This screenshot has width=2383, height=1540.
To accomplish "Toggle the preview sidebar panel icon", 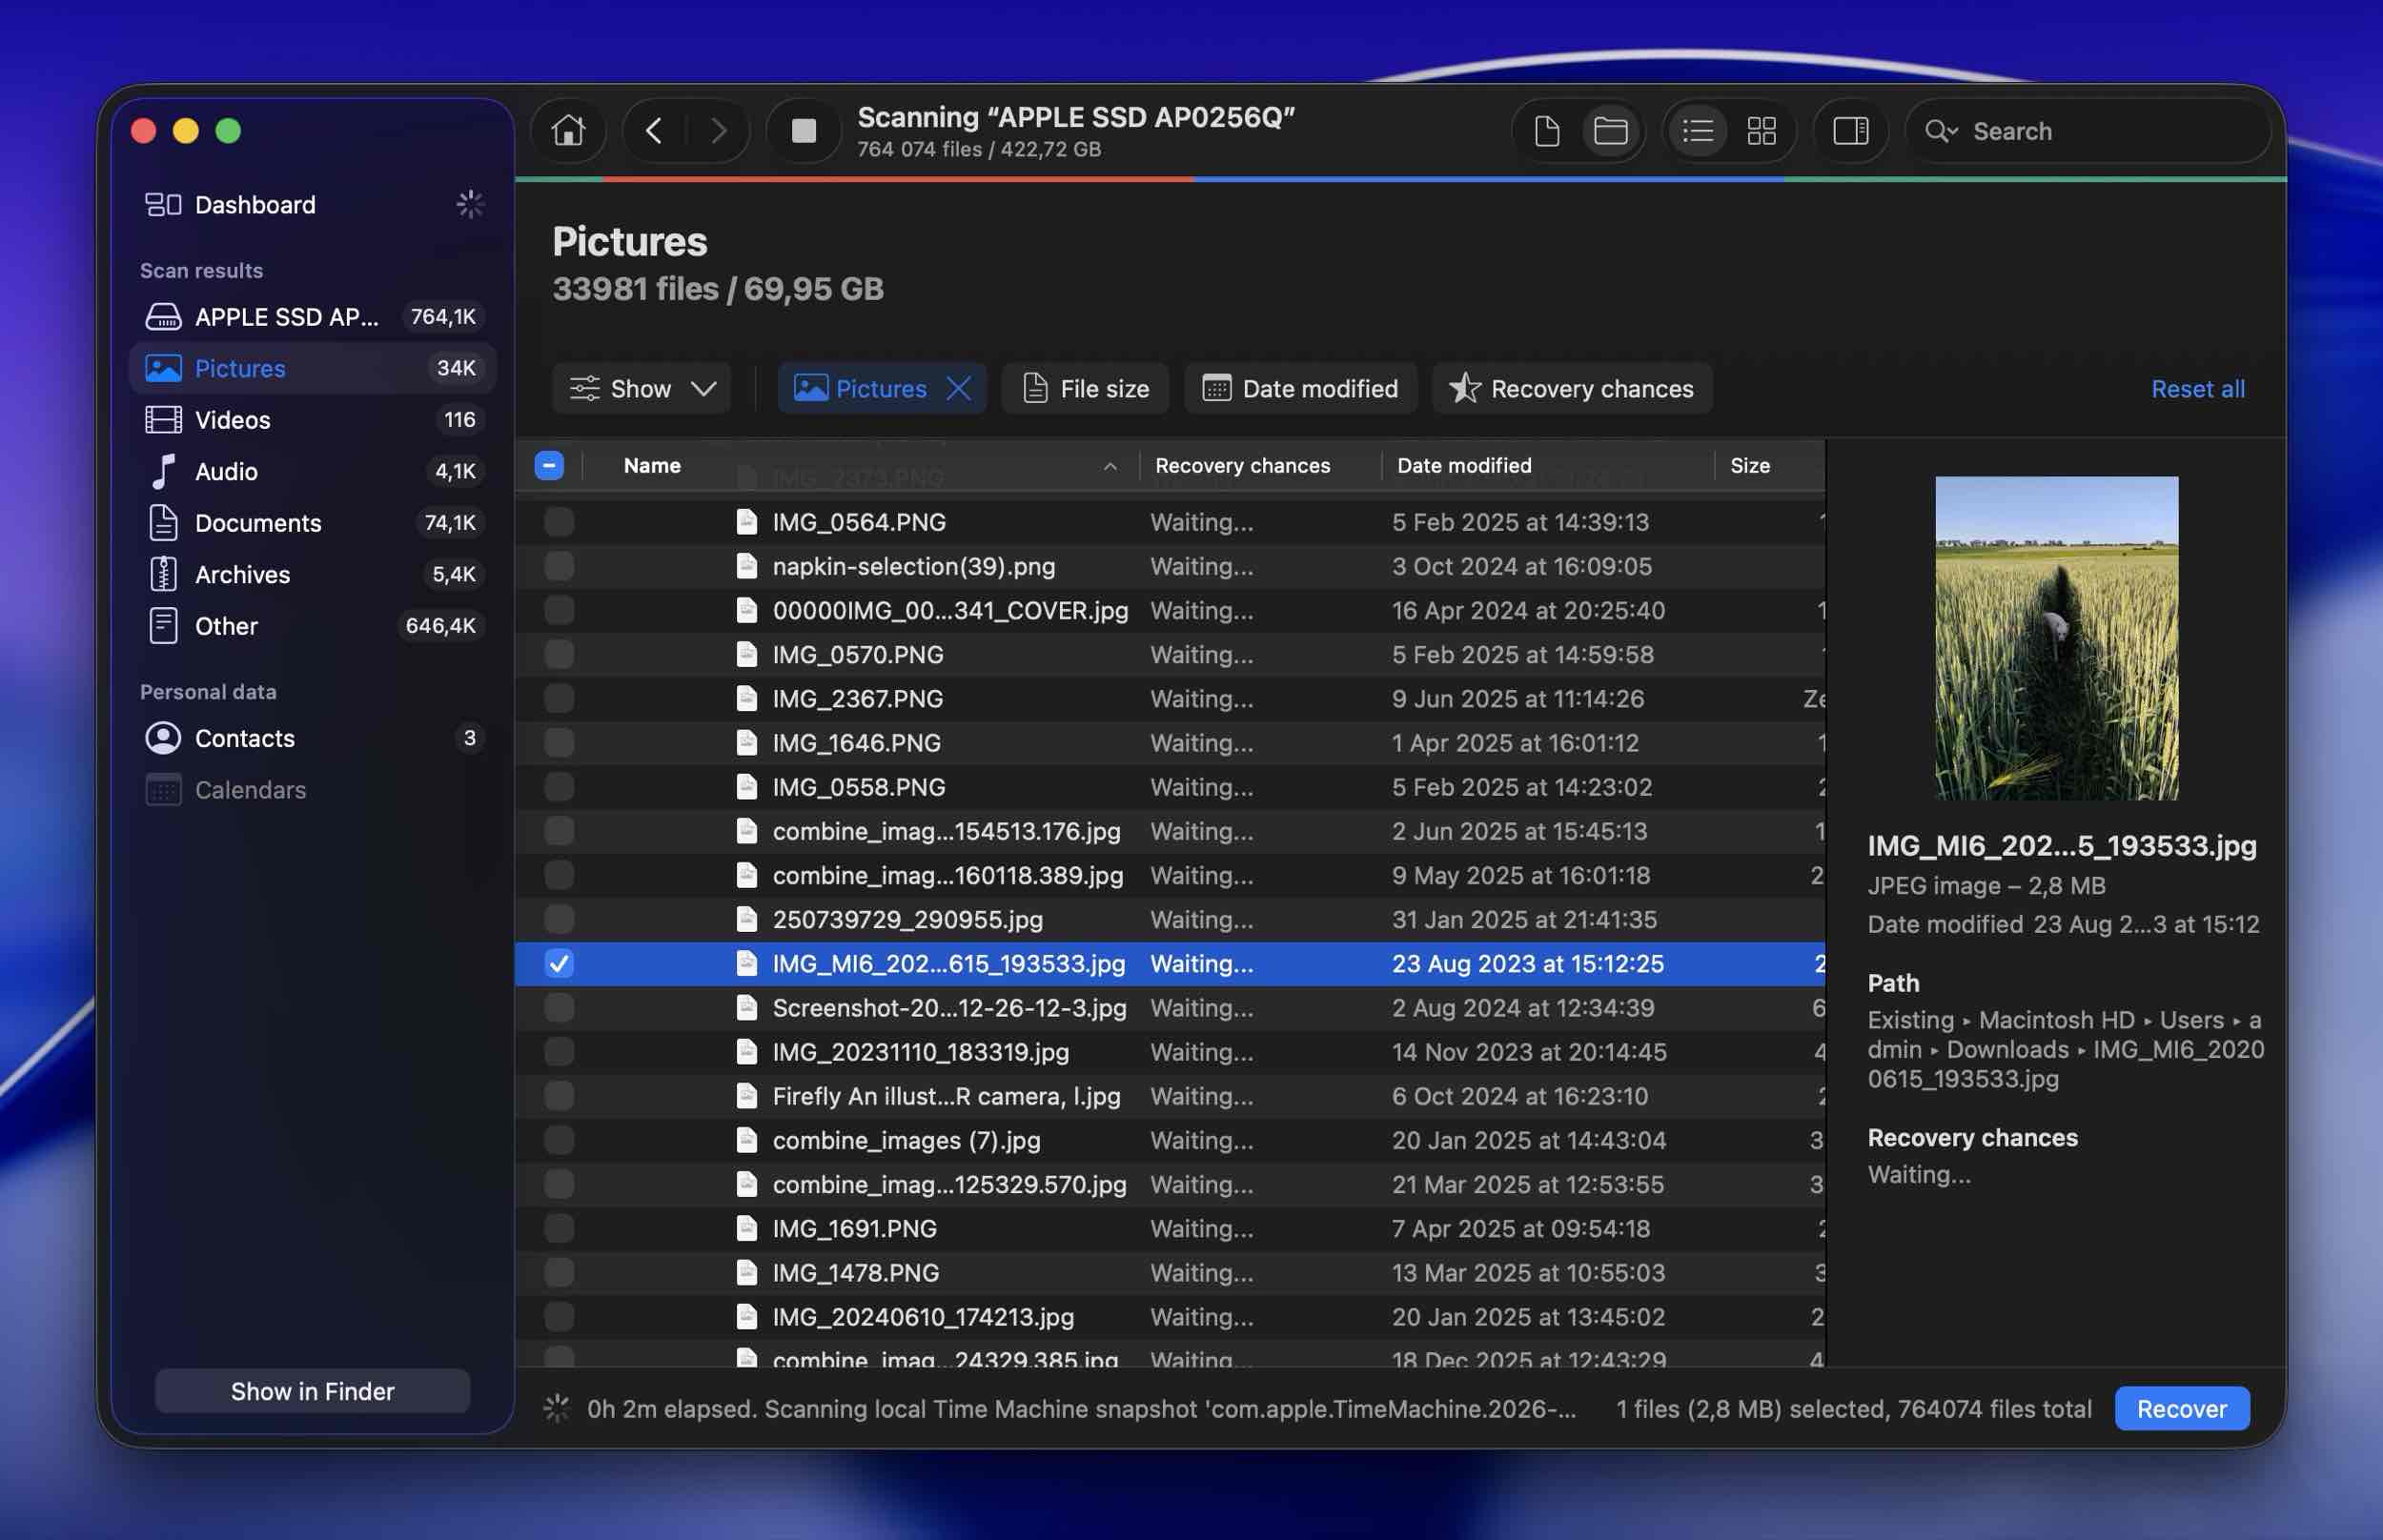I will click(1850, 131).
